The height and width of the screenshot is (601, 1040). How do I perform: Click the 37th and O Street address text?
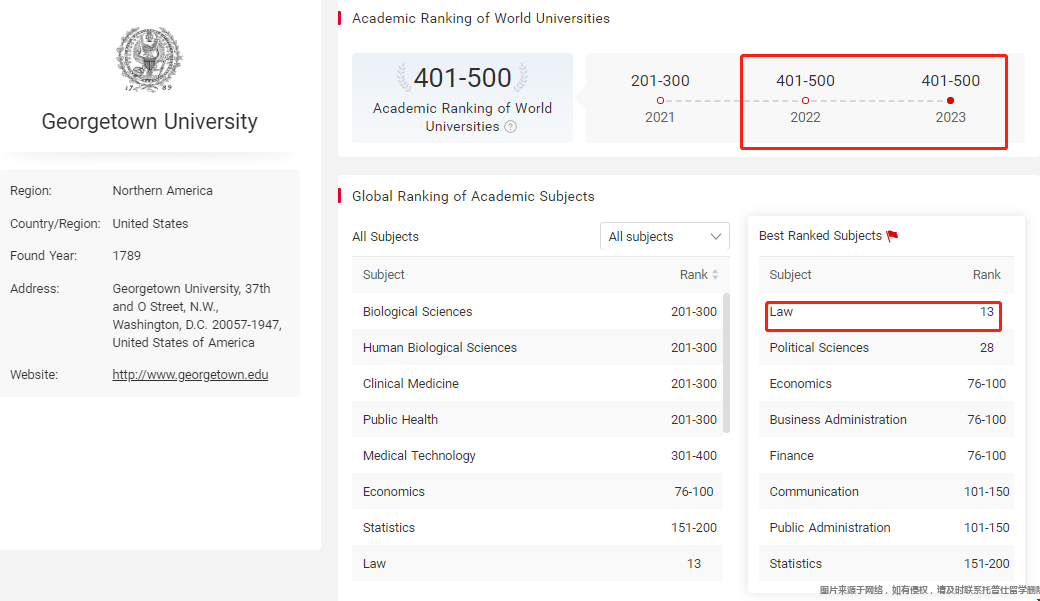pos(197,316)
